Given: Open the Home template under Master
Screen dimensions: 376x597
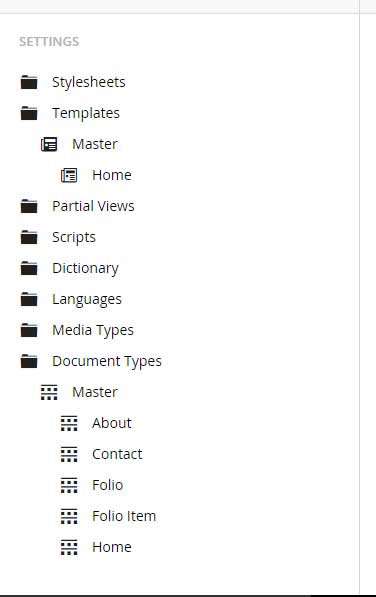Looking at the screenshot, I should 112,175.
